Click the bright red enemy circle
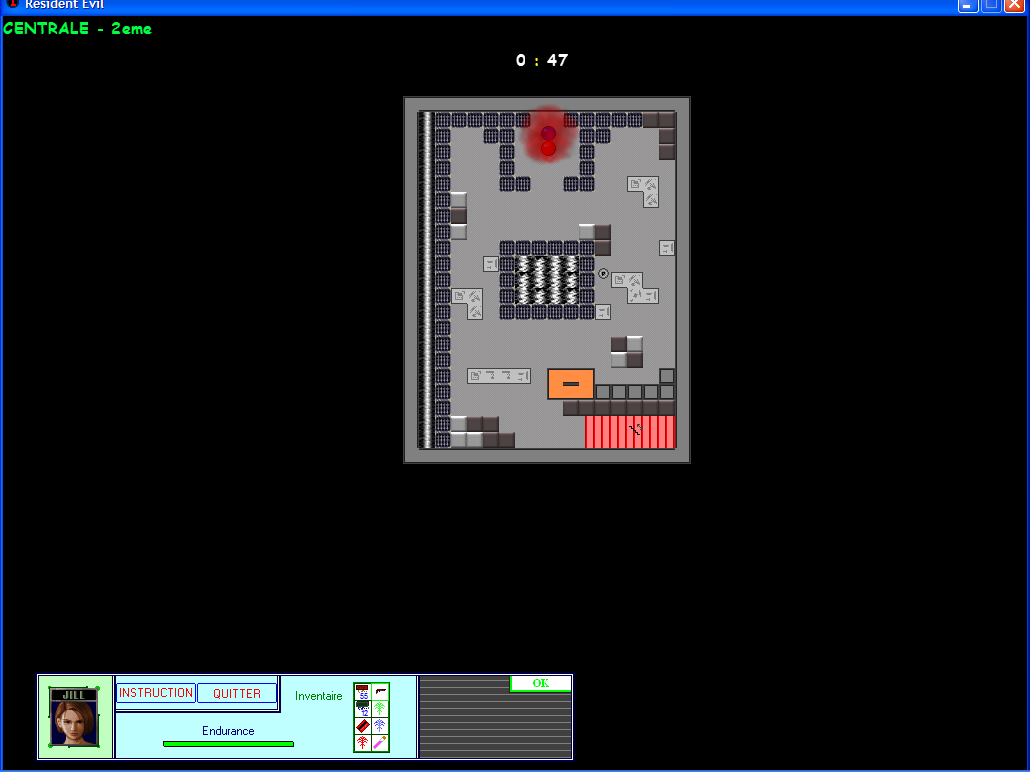1030x772 pixels. pyautogui.click(x=549, y=149)
